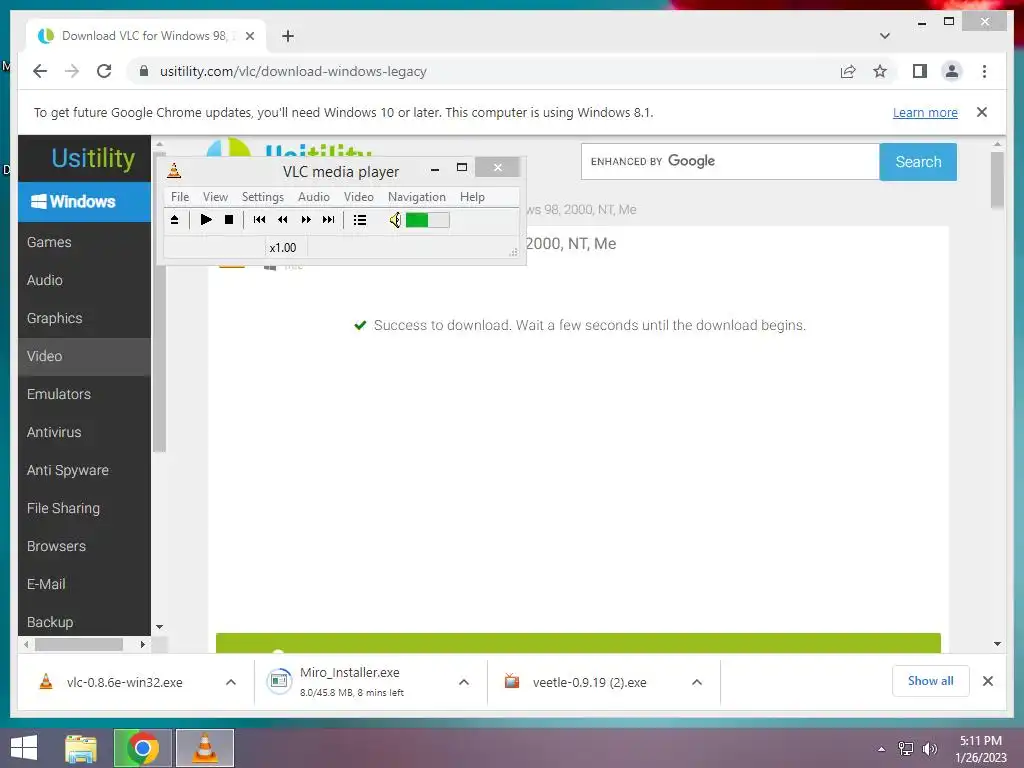This screenshot has height=768, width=1024.
Task: Open the Backup category
Action: pyautogui.click(x=84, y=622)
